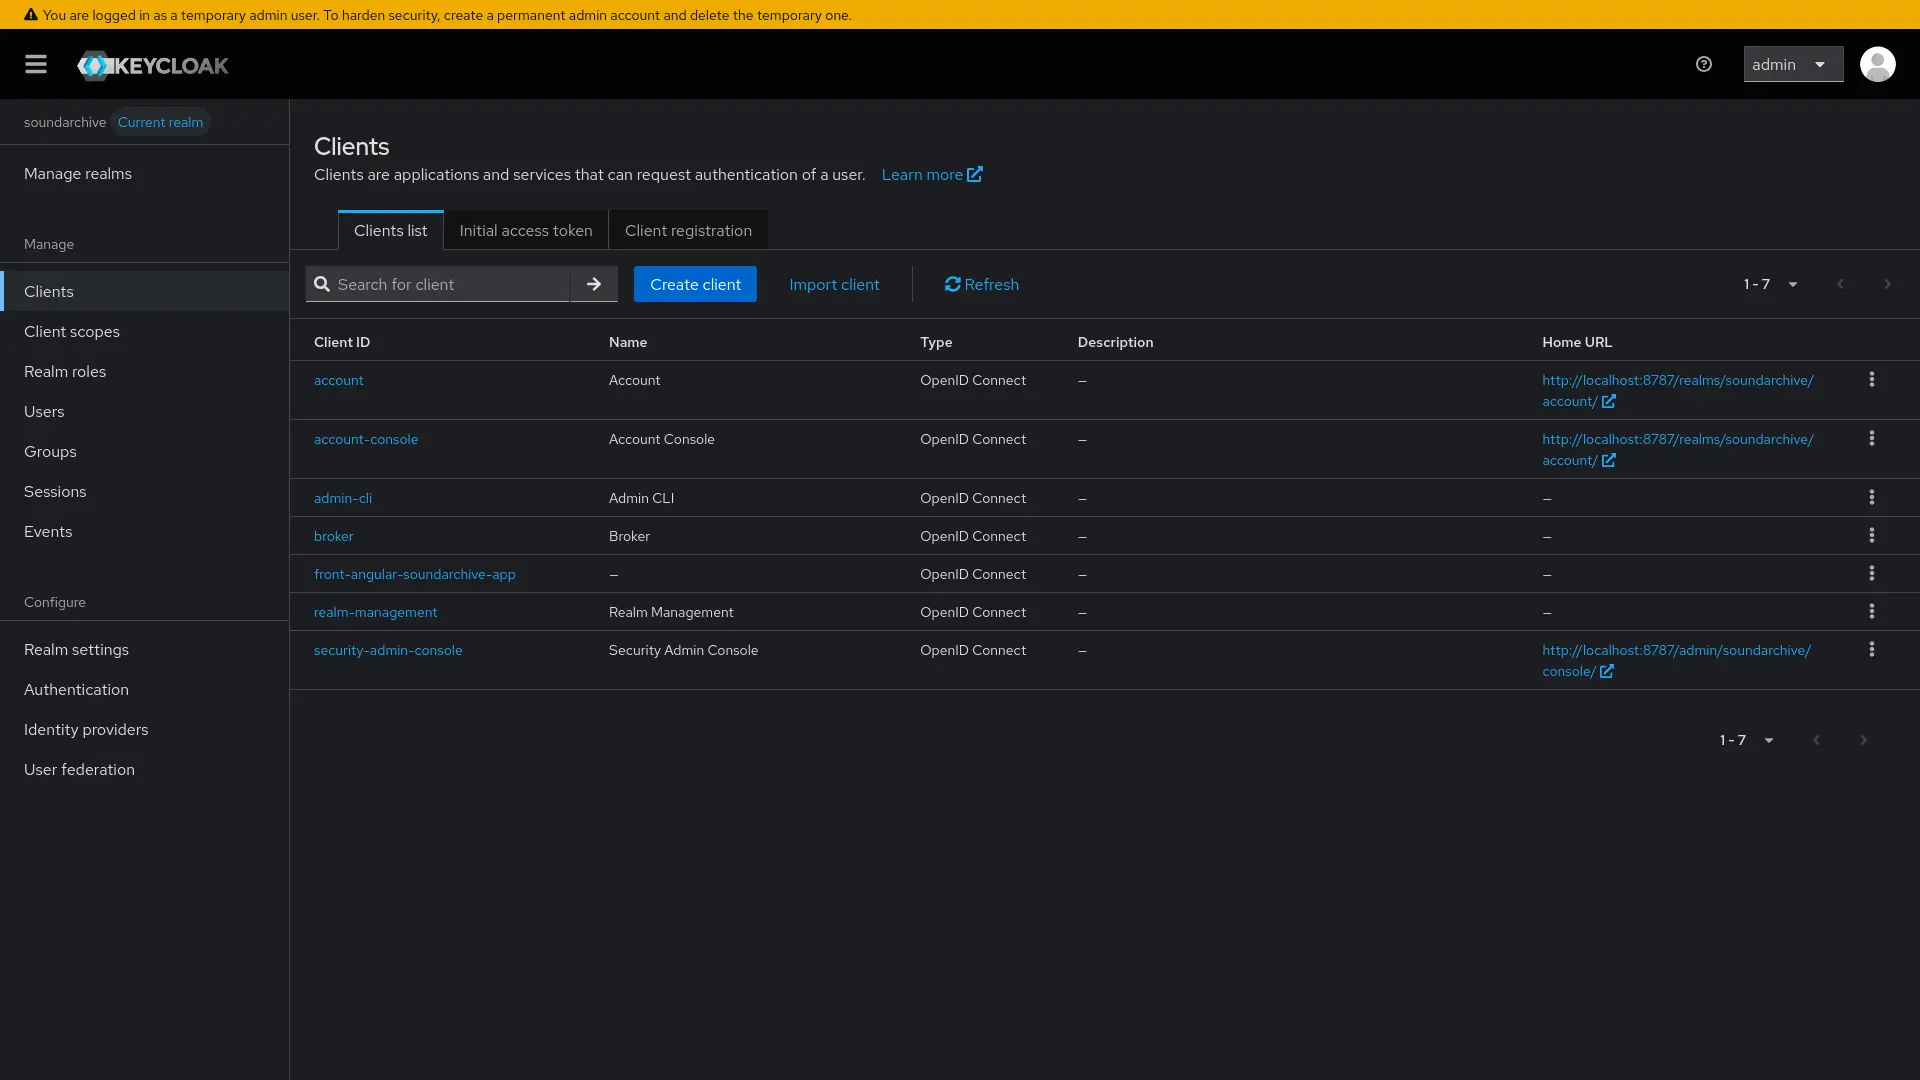Open Groups in sidebar
The width and height of the screenshot is (1920, 1080).
pyautogui.click(x=145, y=451)
